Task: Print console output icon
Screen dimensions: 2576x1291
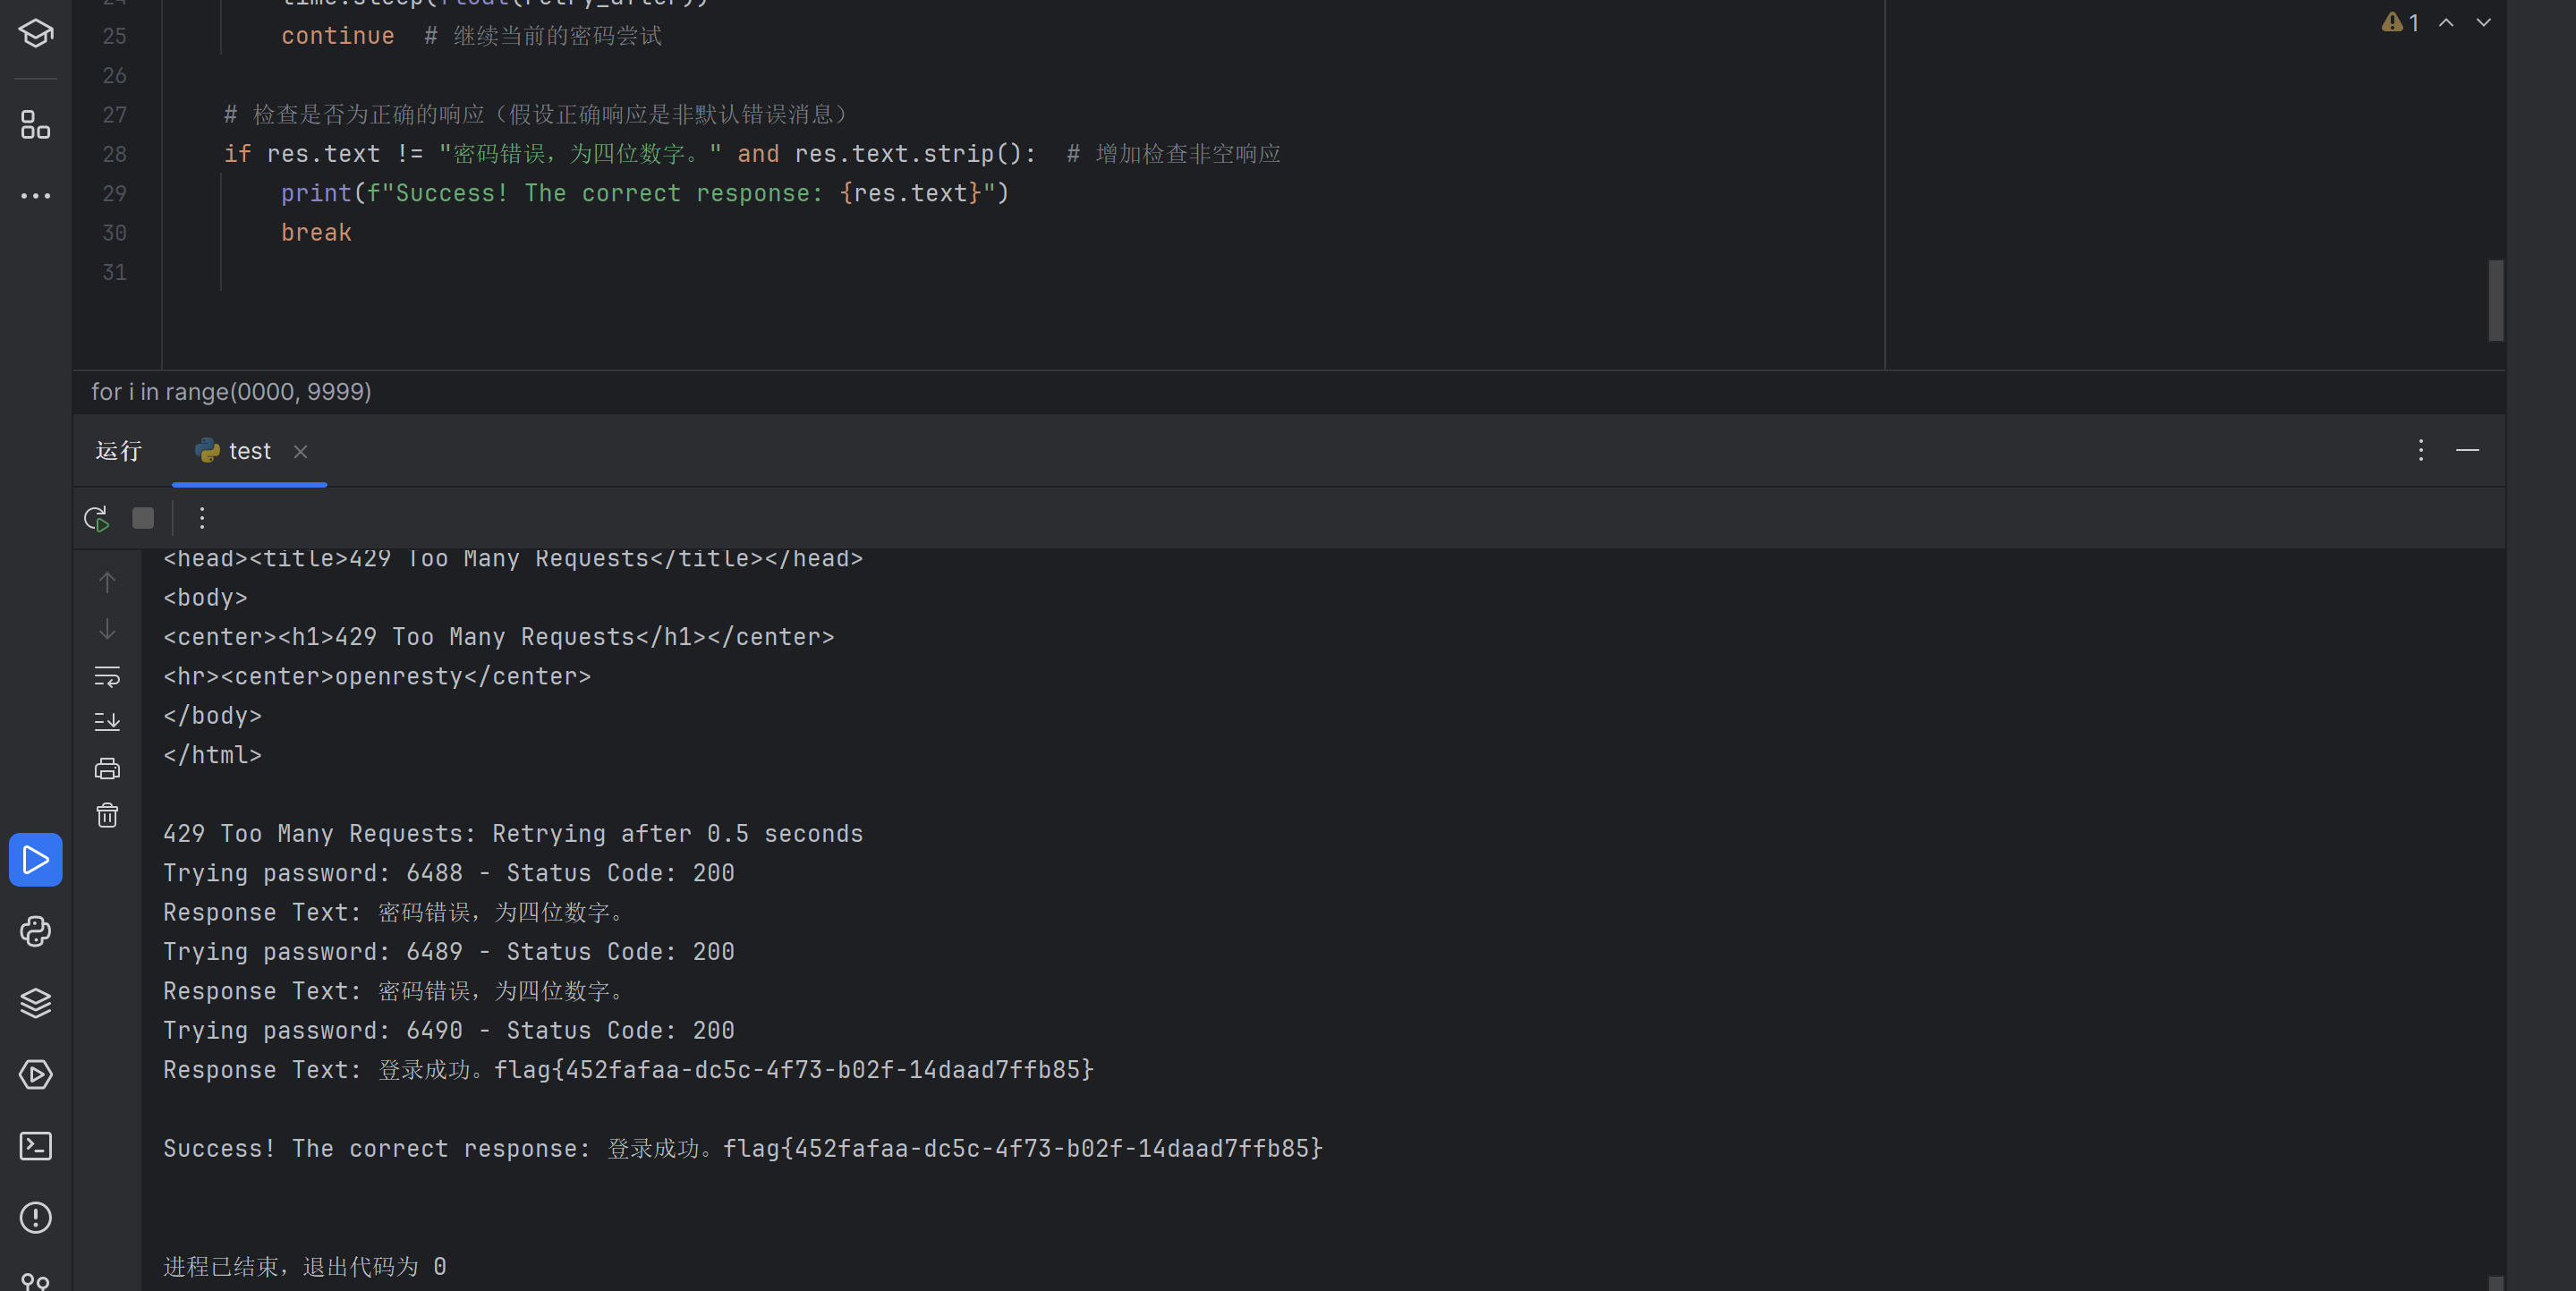Action: [107, 769]
